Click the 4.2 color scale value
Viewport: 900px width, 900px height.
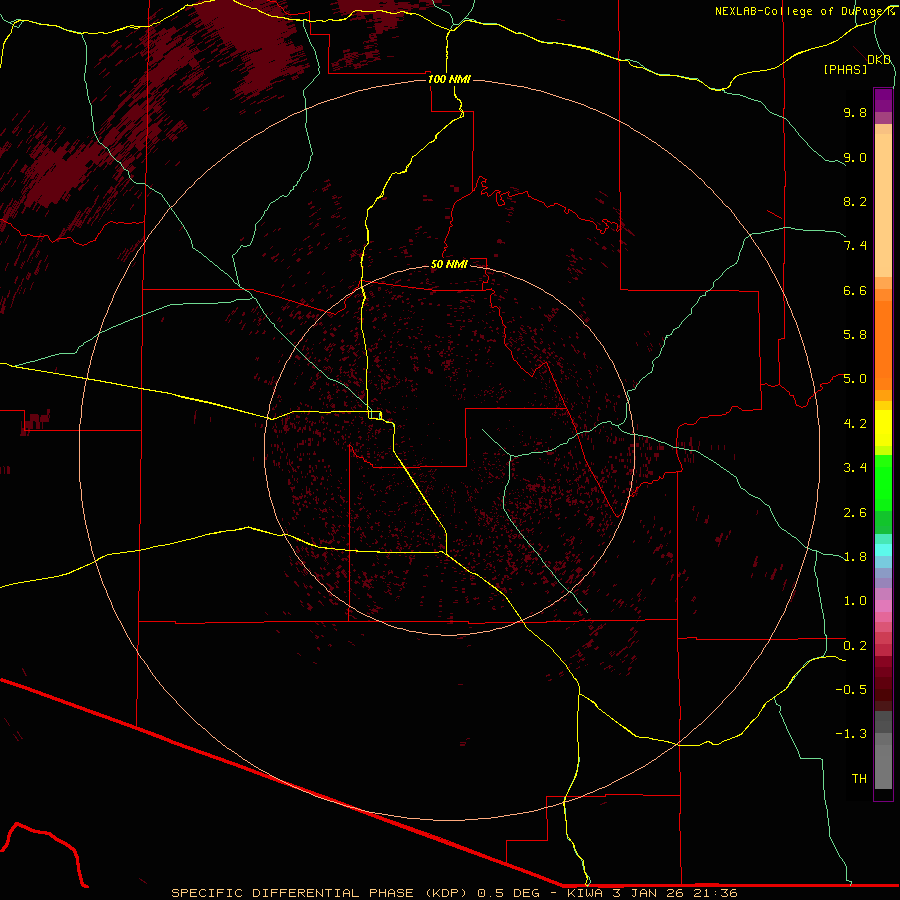855,424
